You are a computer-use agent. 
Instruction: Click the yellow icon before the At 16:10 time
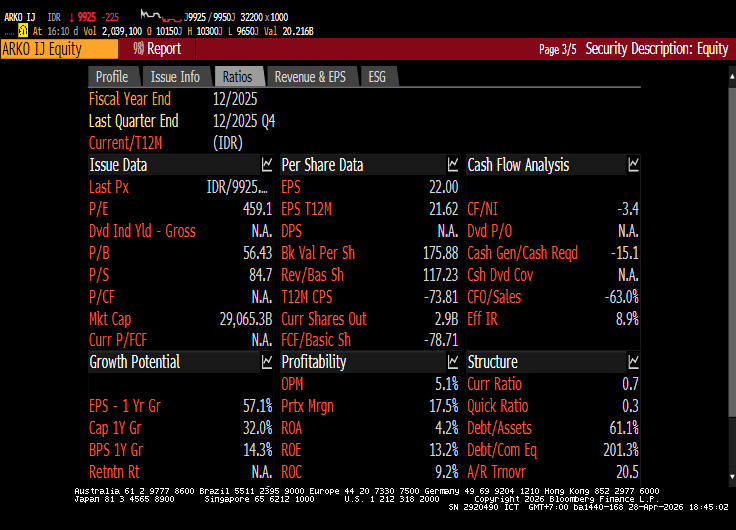pos(23,31)
